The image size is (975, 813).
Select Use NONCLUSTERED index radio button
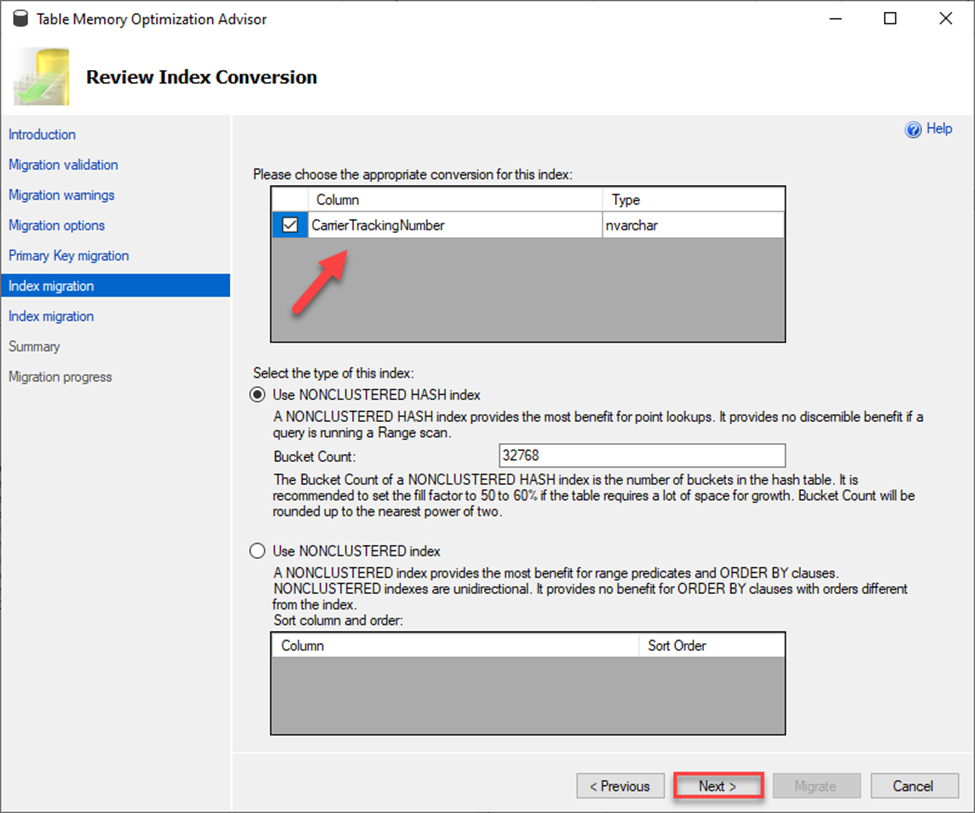[257, 551]
